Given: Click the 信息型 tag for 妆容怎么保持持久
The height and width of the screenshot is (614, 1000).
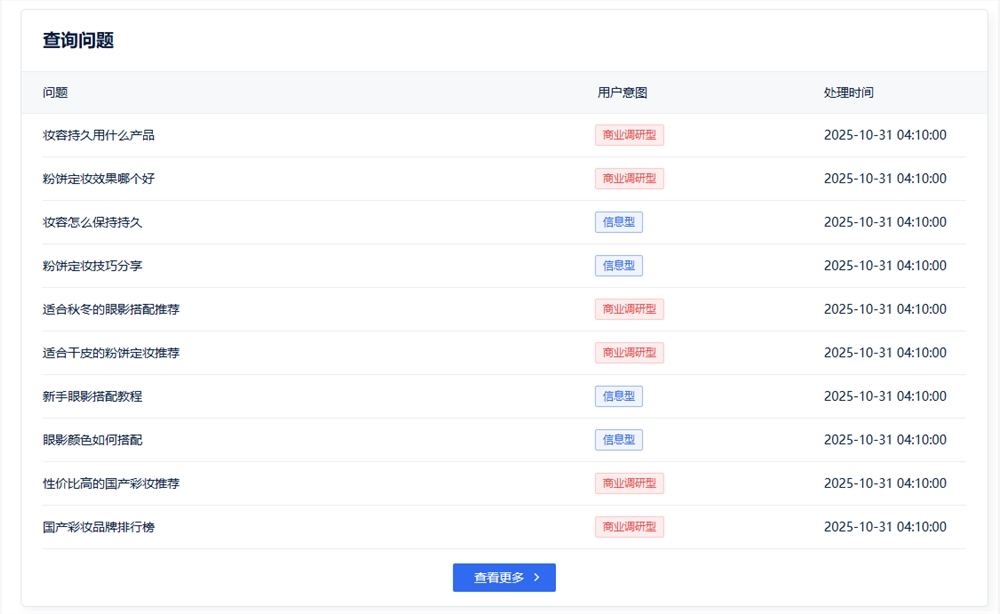Looking at the screenshot, I should 619,222.
